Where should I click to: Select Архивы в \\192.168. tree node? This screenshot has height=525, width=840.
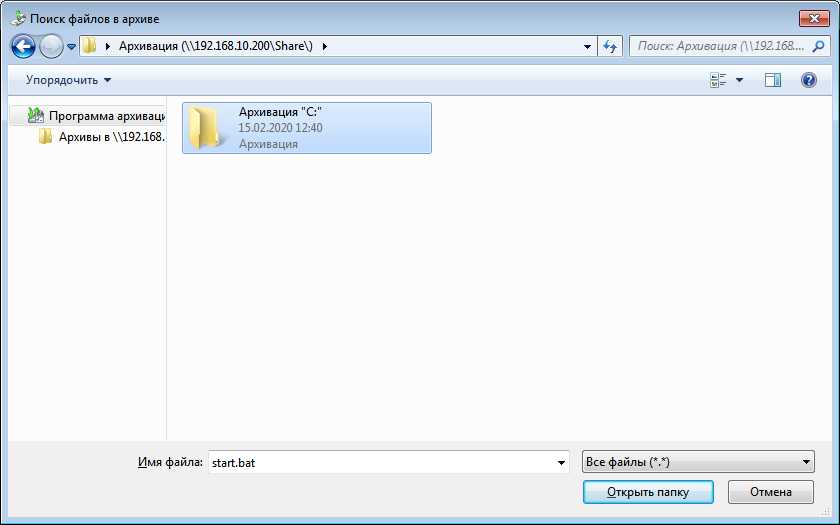[x=110, y=137]
